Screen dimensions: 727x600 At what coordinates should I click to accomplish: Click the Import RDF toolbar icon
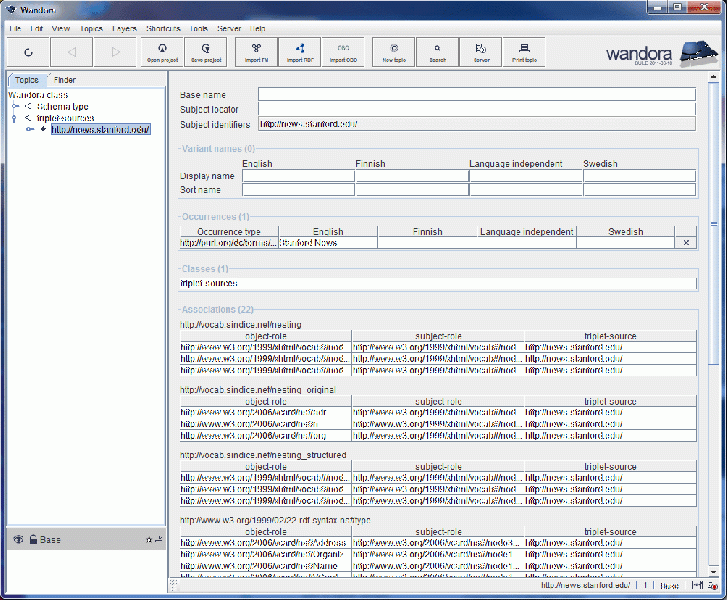(x=300, y=51)
